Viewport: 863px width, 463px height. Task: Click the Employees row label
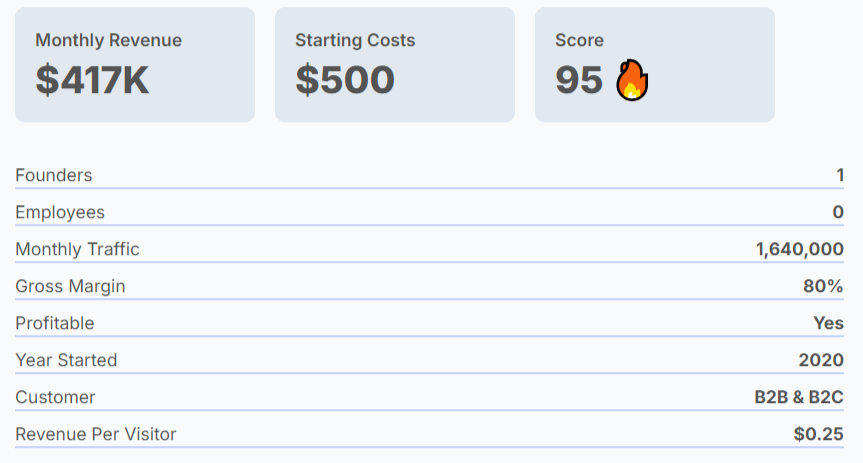pos(60,212)
